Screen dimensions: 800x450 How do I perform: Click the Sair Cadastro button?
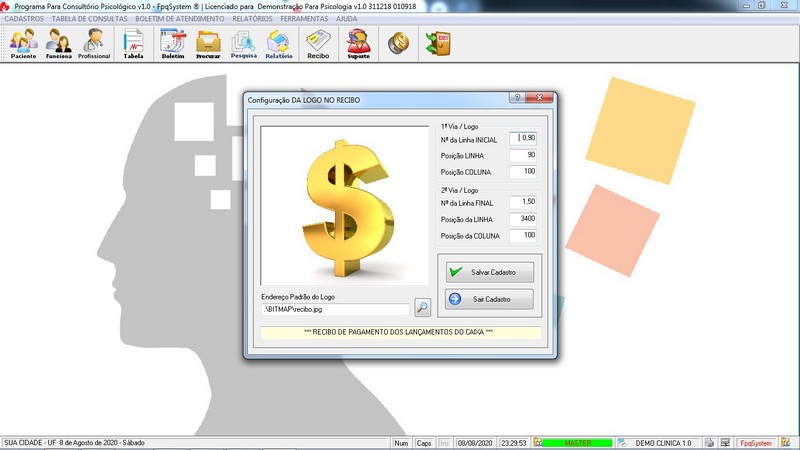(x=489, y=299)
